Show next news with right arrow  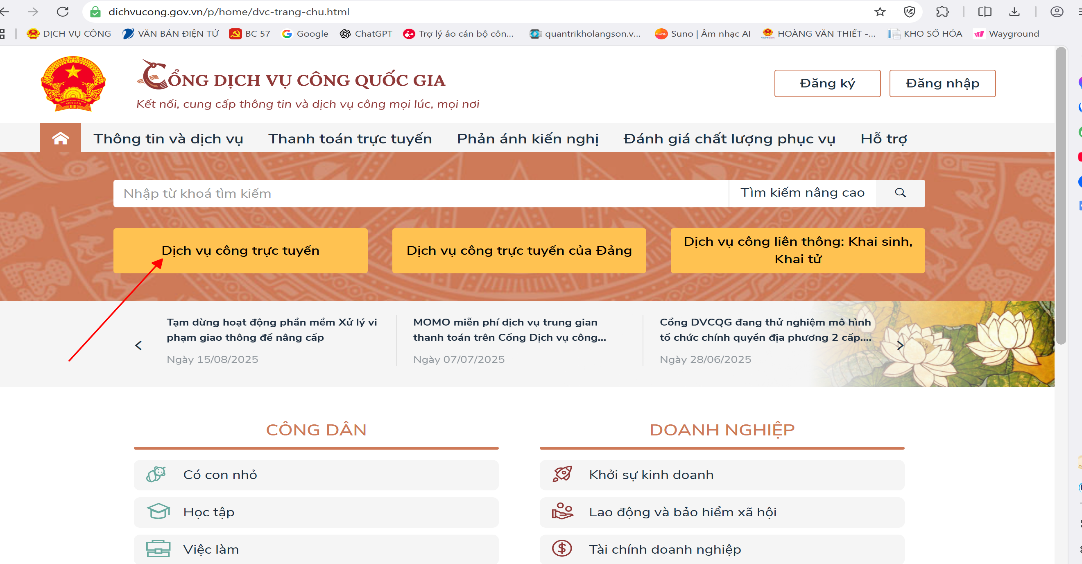(x=900, y=345)
